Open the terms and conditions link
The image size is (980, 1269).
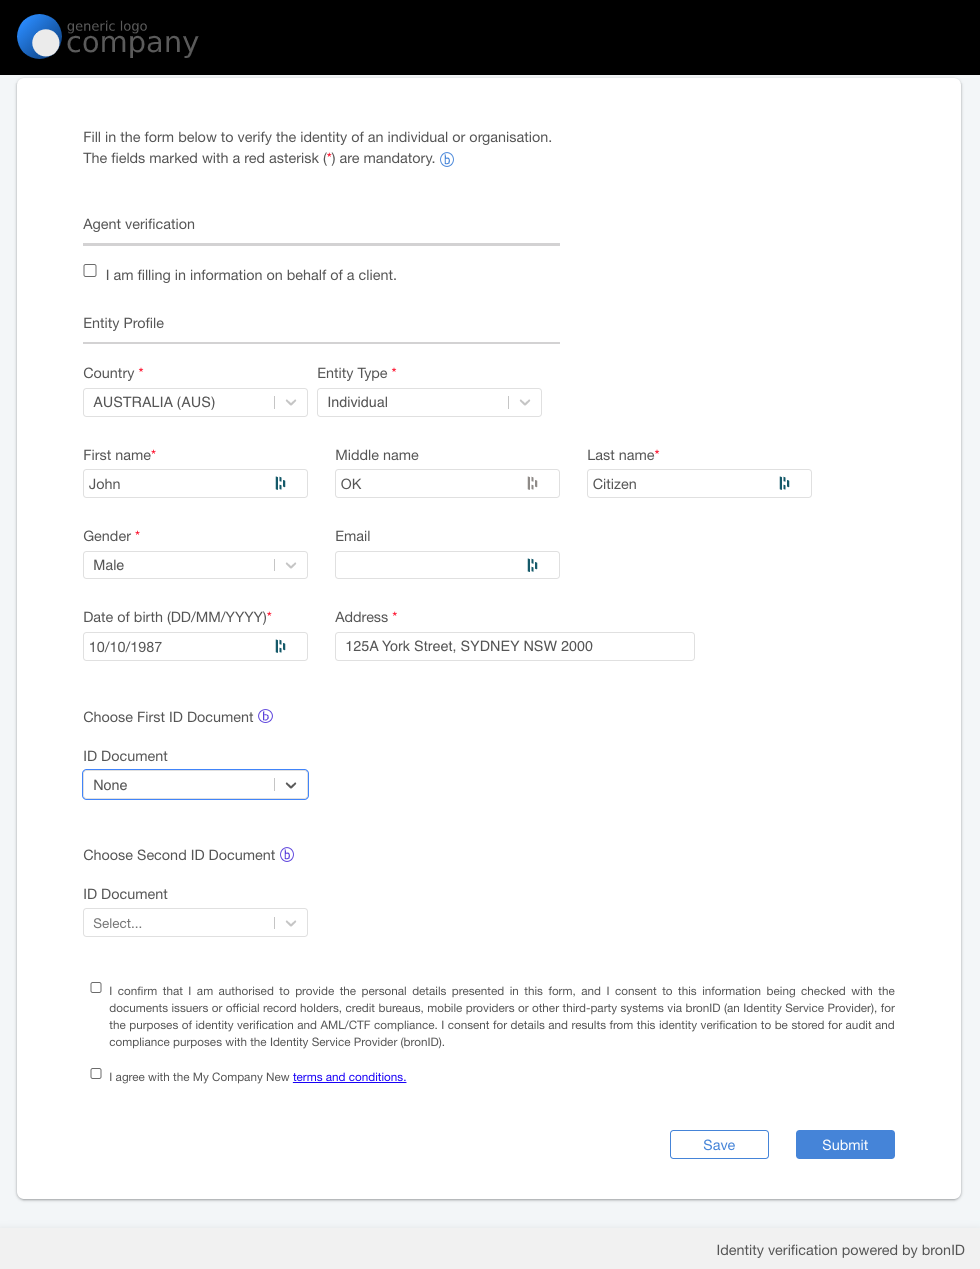[349, 1077]
